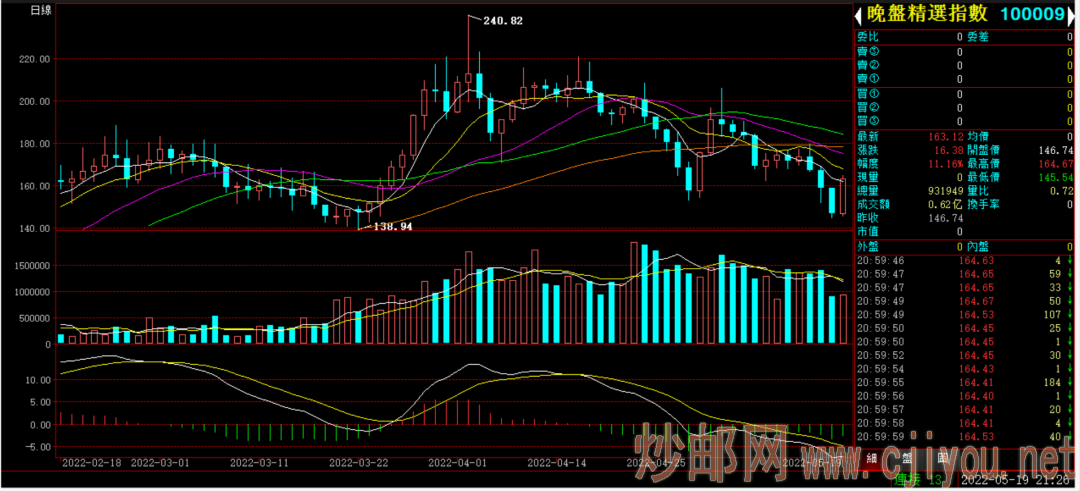Click the 240.82 high price marker

[x=502, y=20]
